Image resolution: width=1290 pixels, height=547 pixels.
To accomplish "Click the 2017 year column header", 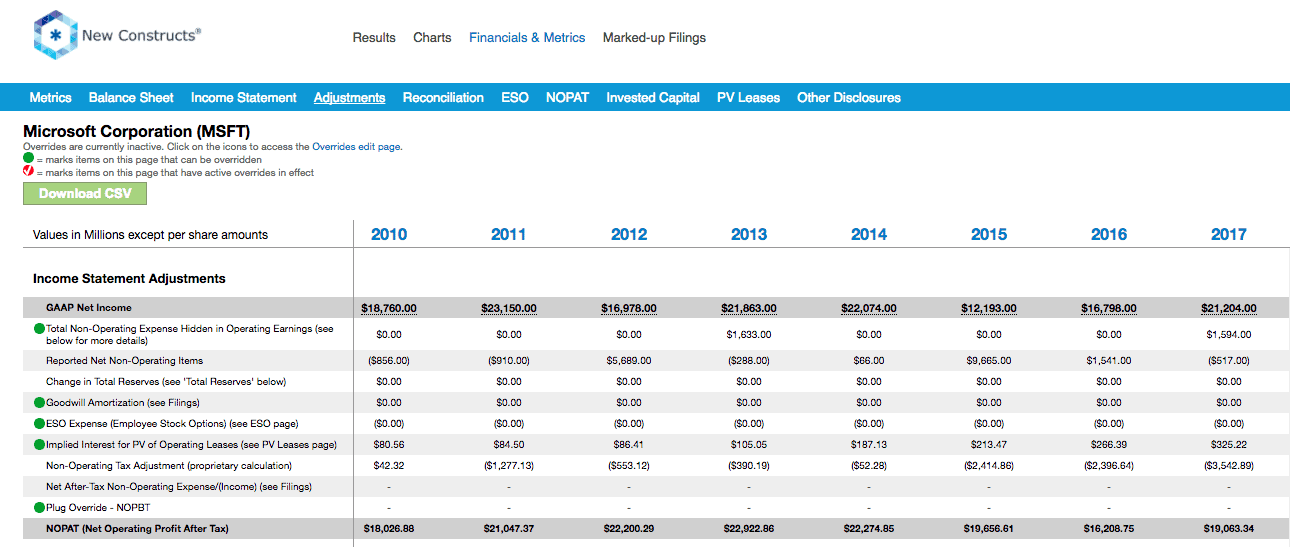I will (1229, 234).
